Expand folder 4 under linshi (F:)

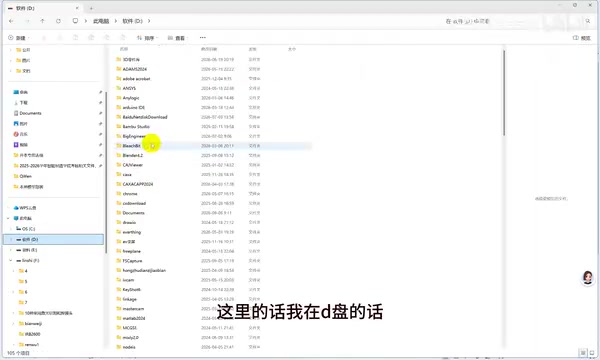(14, 271)
